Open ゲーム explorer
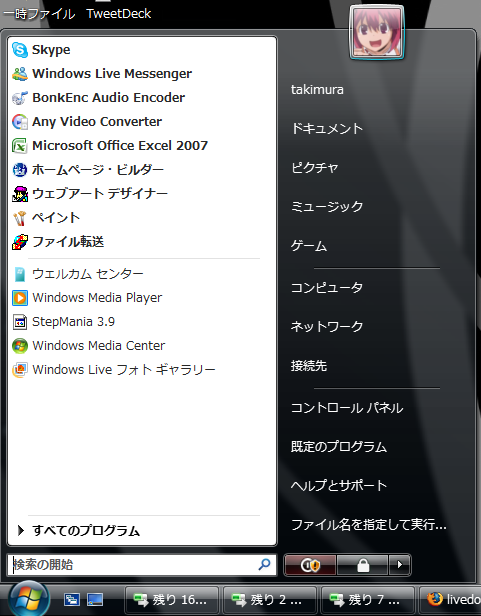The width and height of the screenshot is (481, 616). 309,246
